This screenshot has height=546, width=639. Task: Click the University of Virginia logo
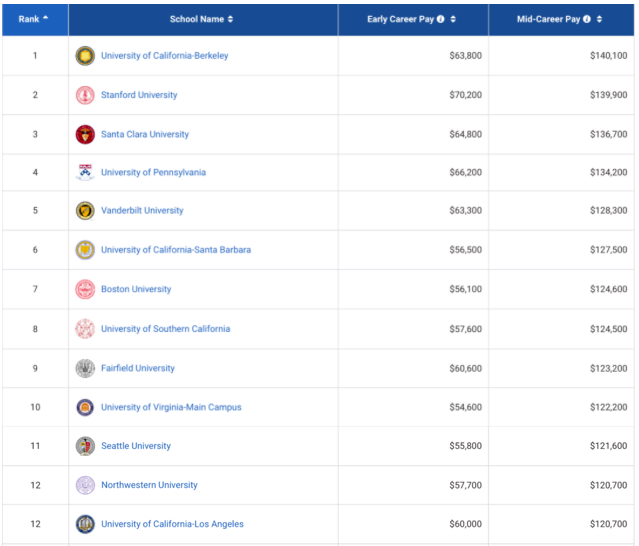[85, 407]
